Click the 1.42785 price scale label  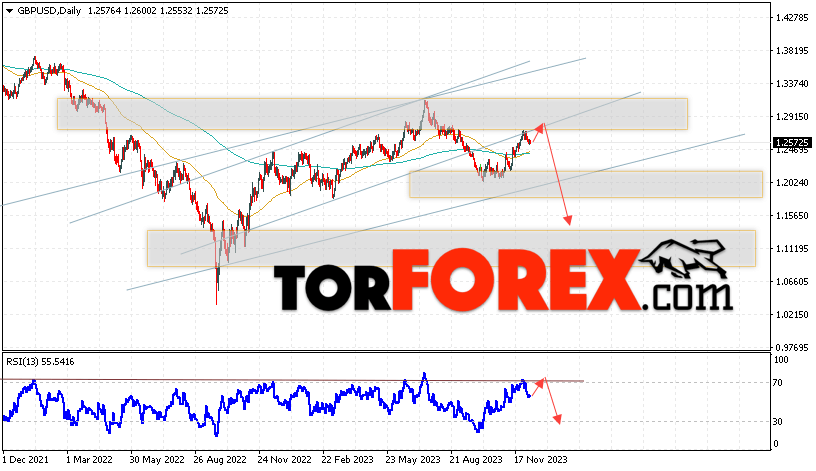tap(792, 18)
